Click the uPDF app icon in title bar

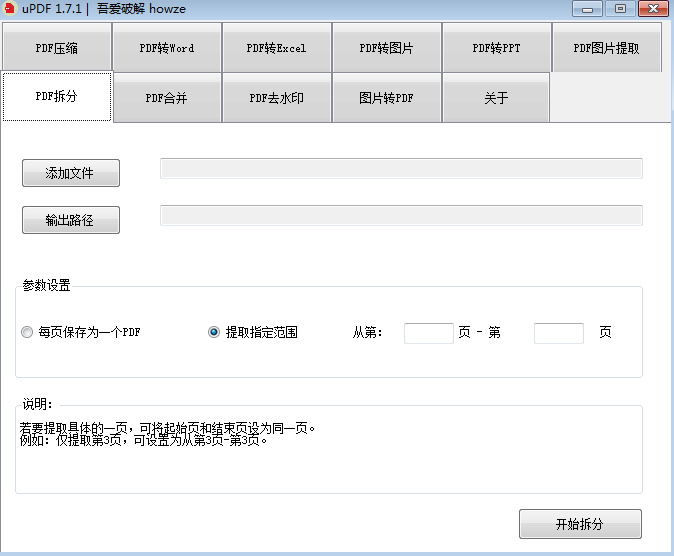click(x=9, y=8)
